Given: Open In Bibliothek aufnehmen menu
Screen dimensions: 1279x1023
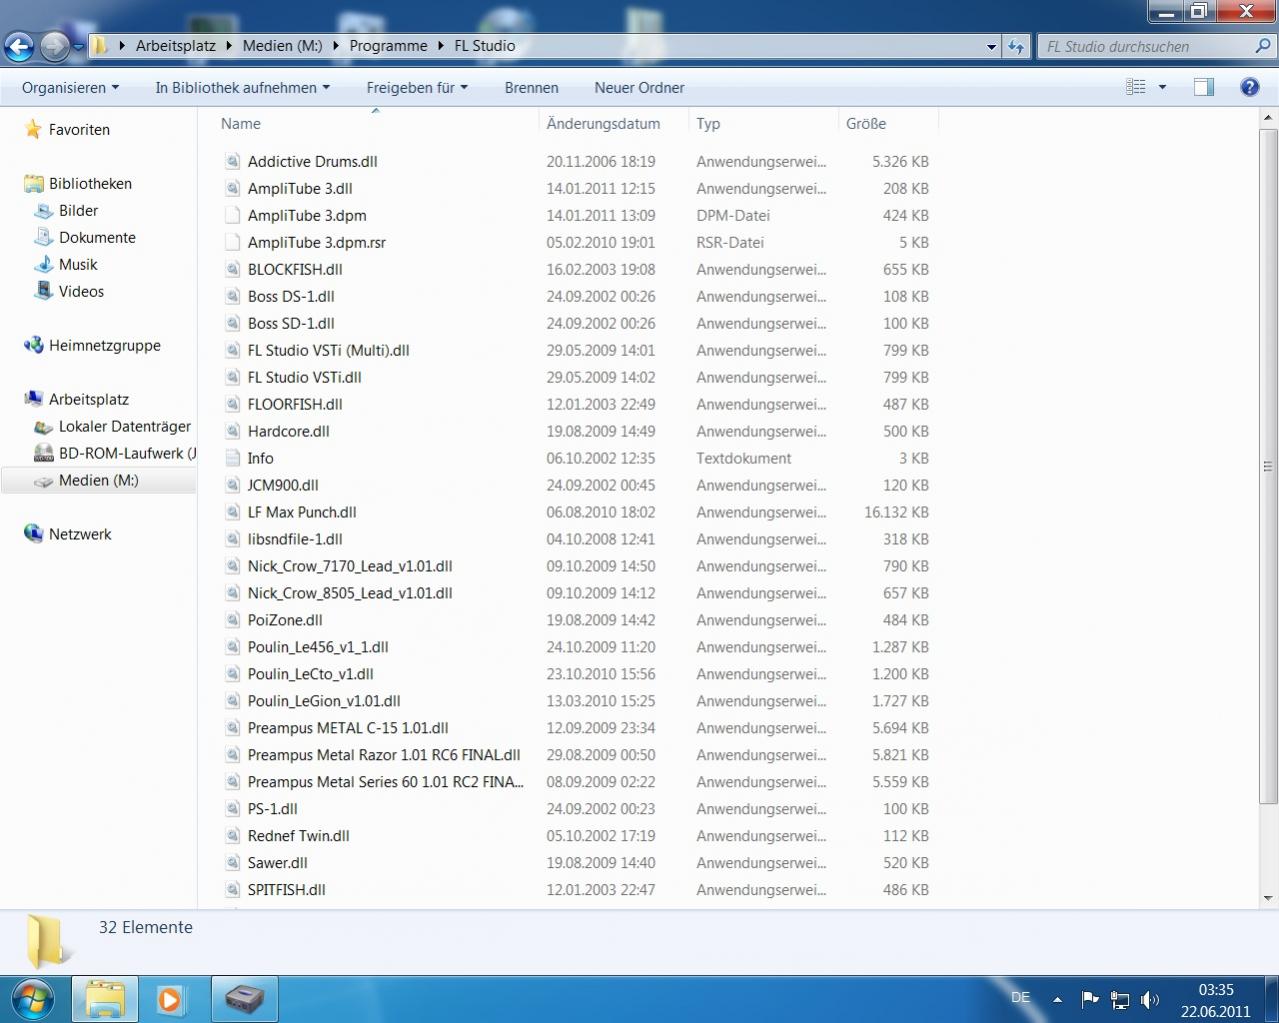Looking at the screenshot, I should coord(242,87).
